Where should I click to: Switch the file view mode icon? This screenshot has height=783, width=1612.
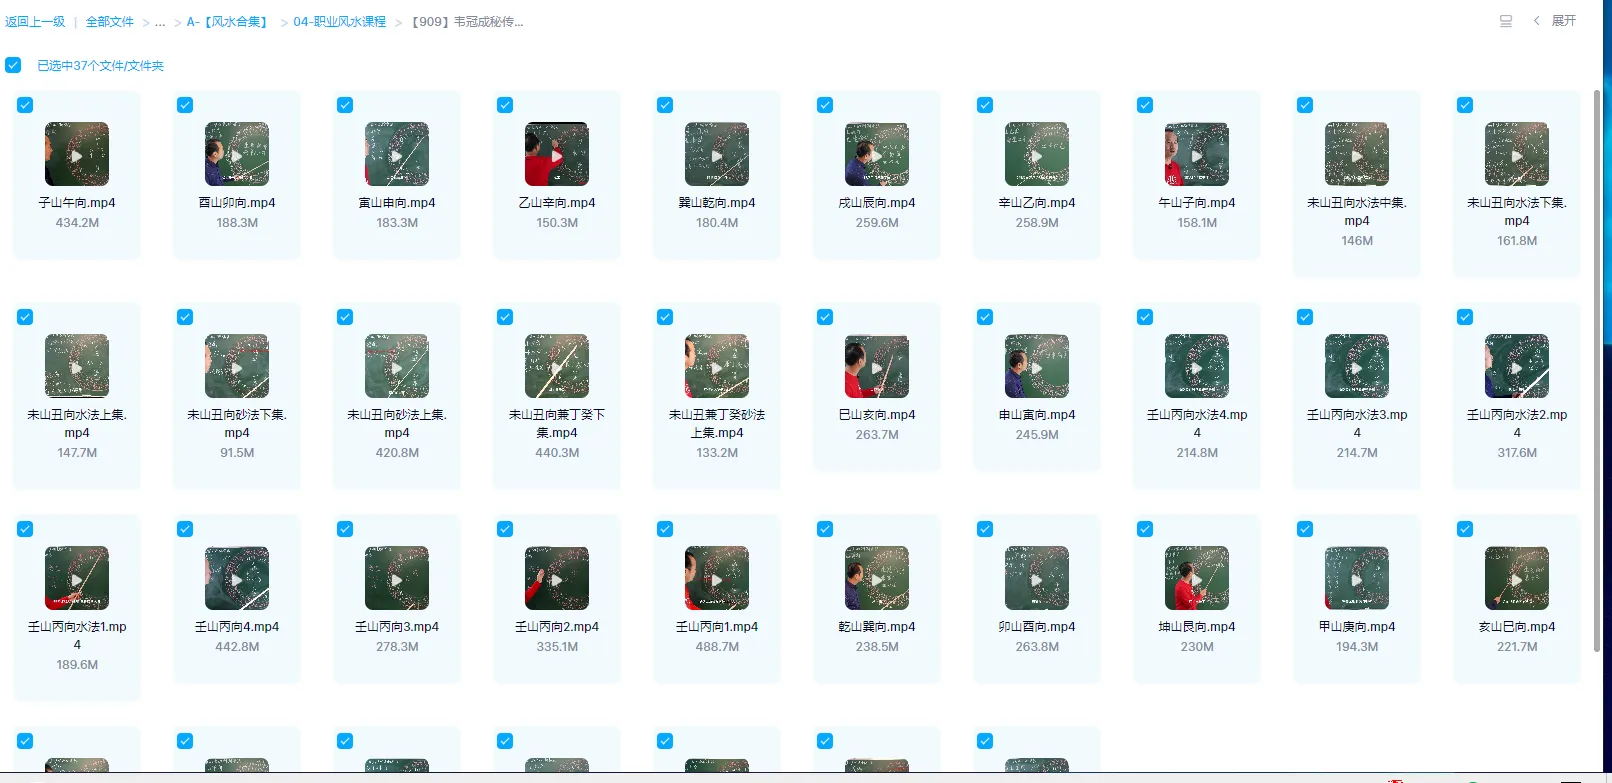[1506, 21]
